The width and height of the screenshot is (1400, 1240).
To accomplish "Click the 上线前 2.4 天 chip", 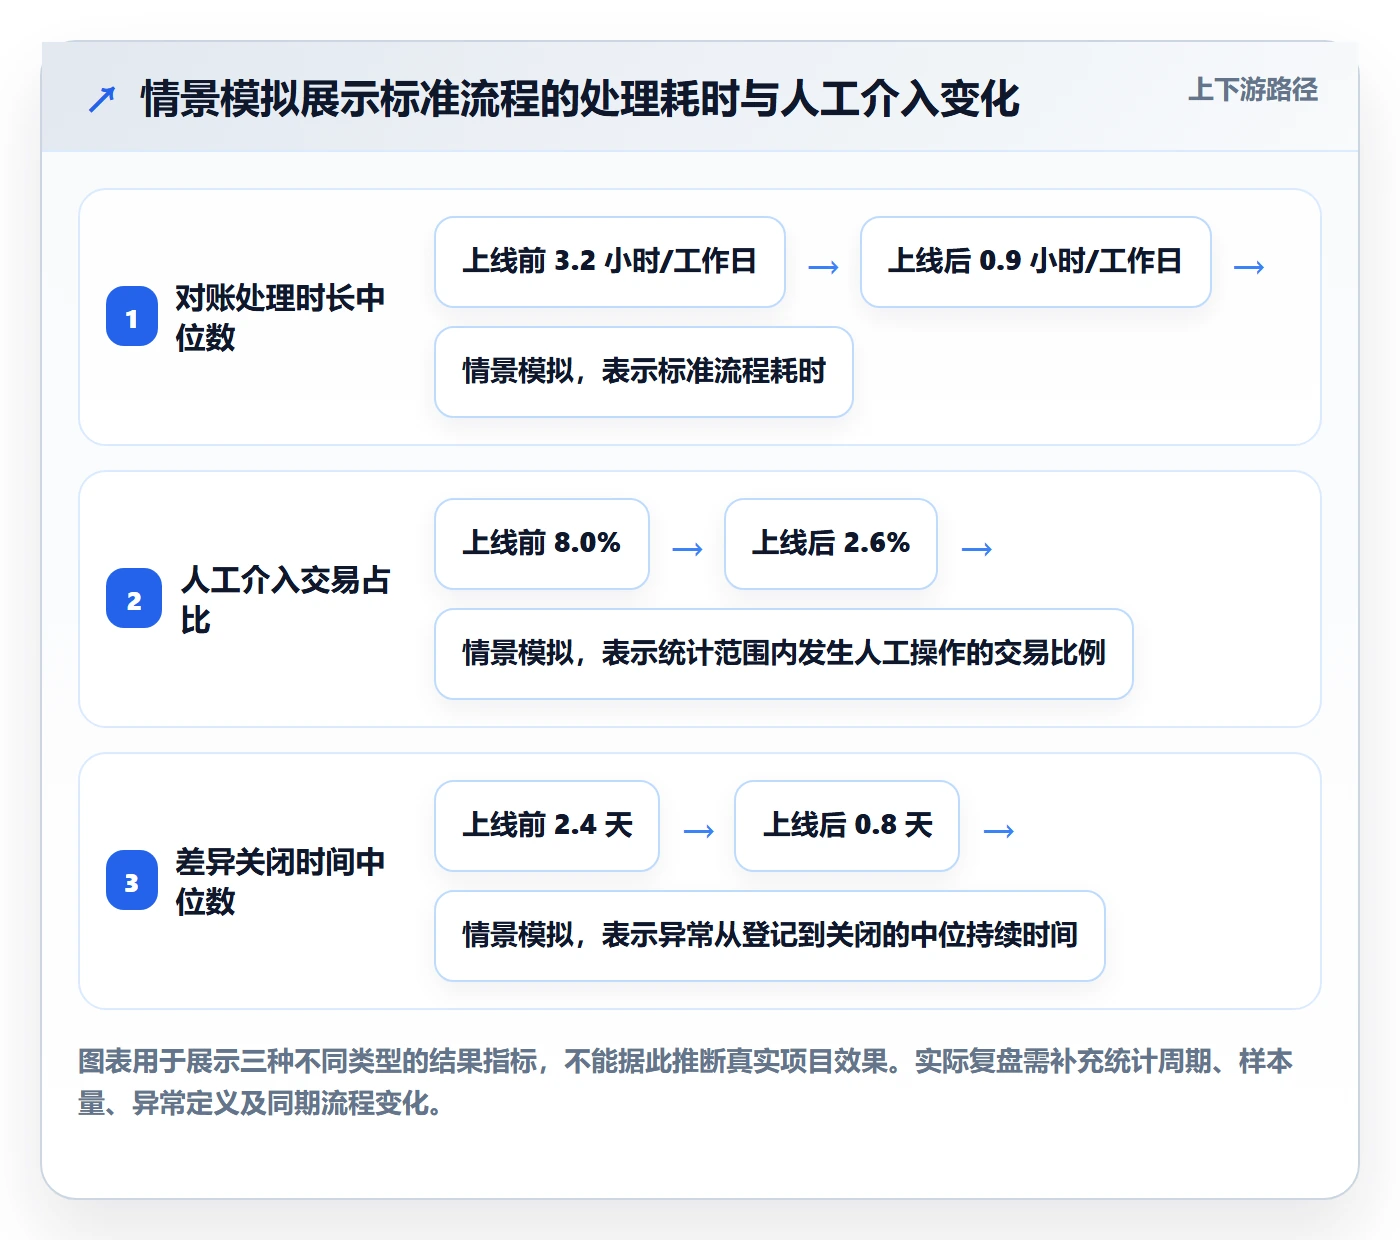I will (x=547, y=826).
